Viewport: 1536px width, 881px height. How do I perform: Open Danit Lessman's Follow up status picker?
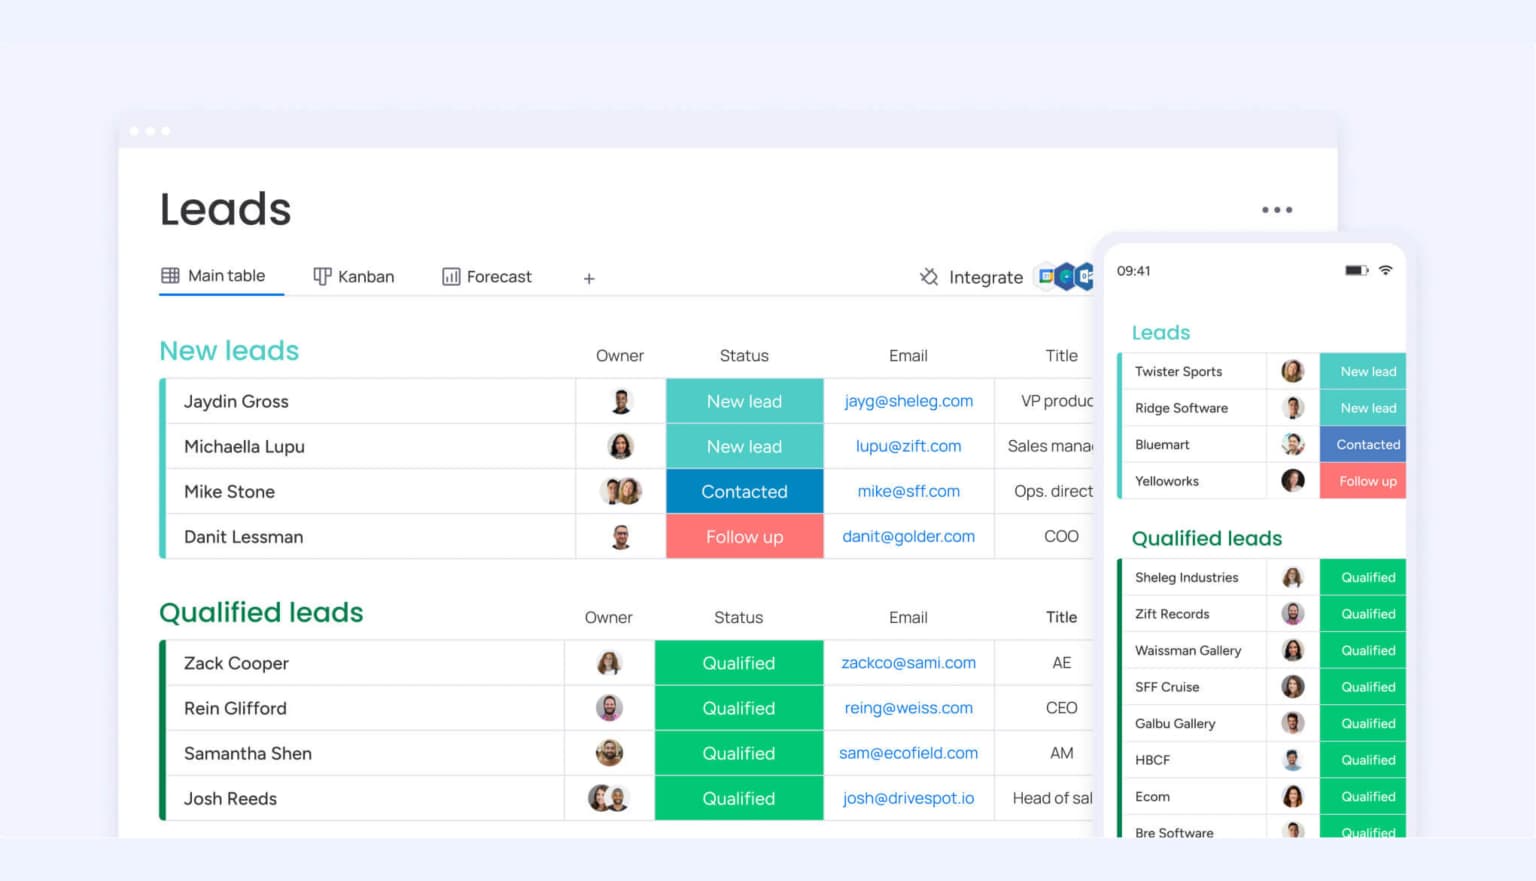[x=744, y=536]
